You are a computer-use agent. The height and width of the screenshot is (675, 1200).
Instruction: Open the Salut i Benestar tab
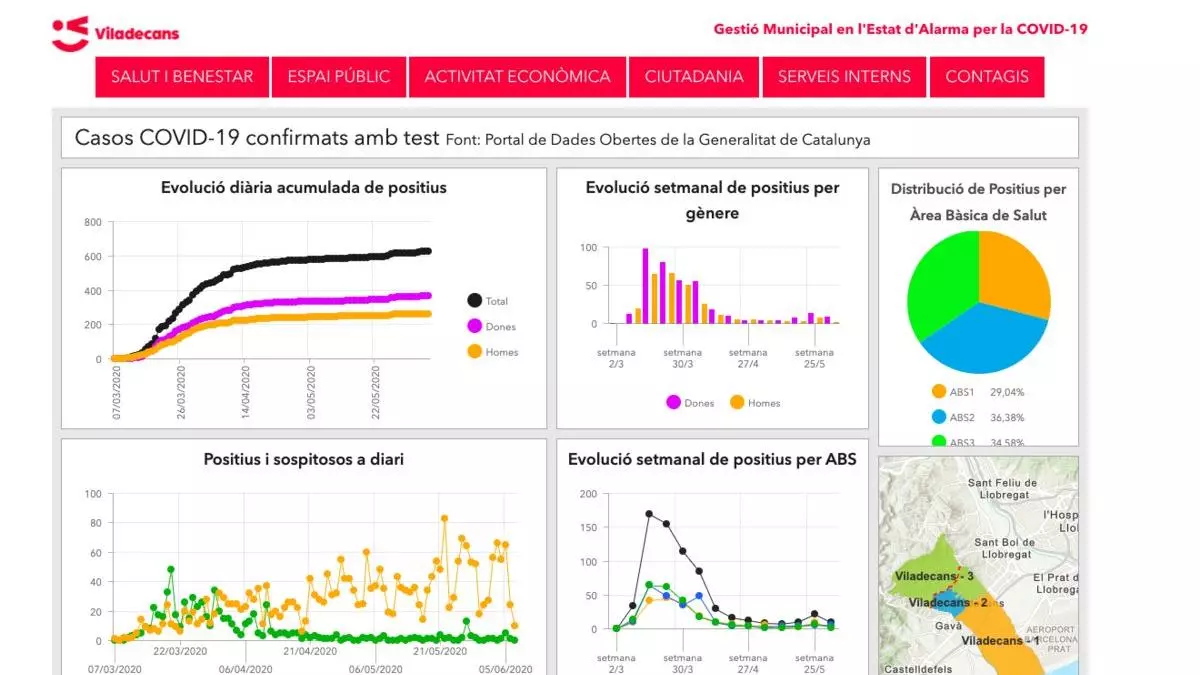point(182,77)
